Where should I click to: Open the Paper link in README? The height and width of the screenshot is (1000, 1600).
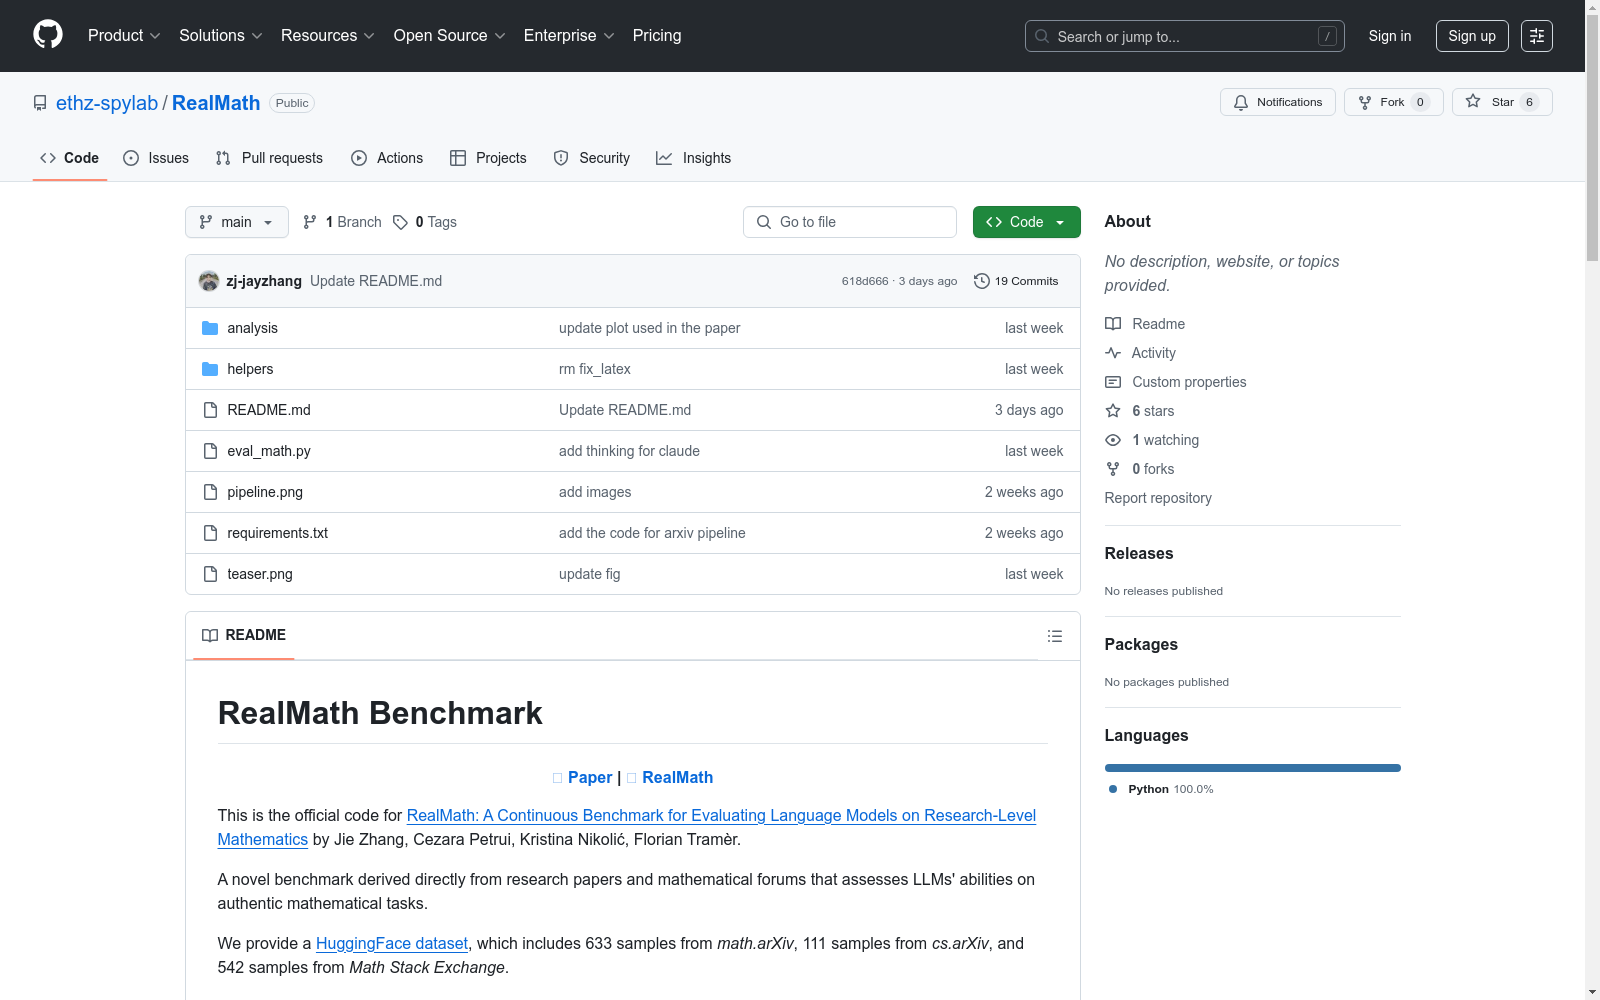(x=590, y=777)
